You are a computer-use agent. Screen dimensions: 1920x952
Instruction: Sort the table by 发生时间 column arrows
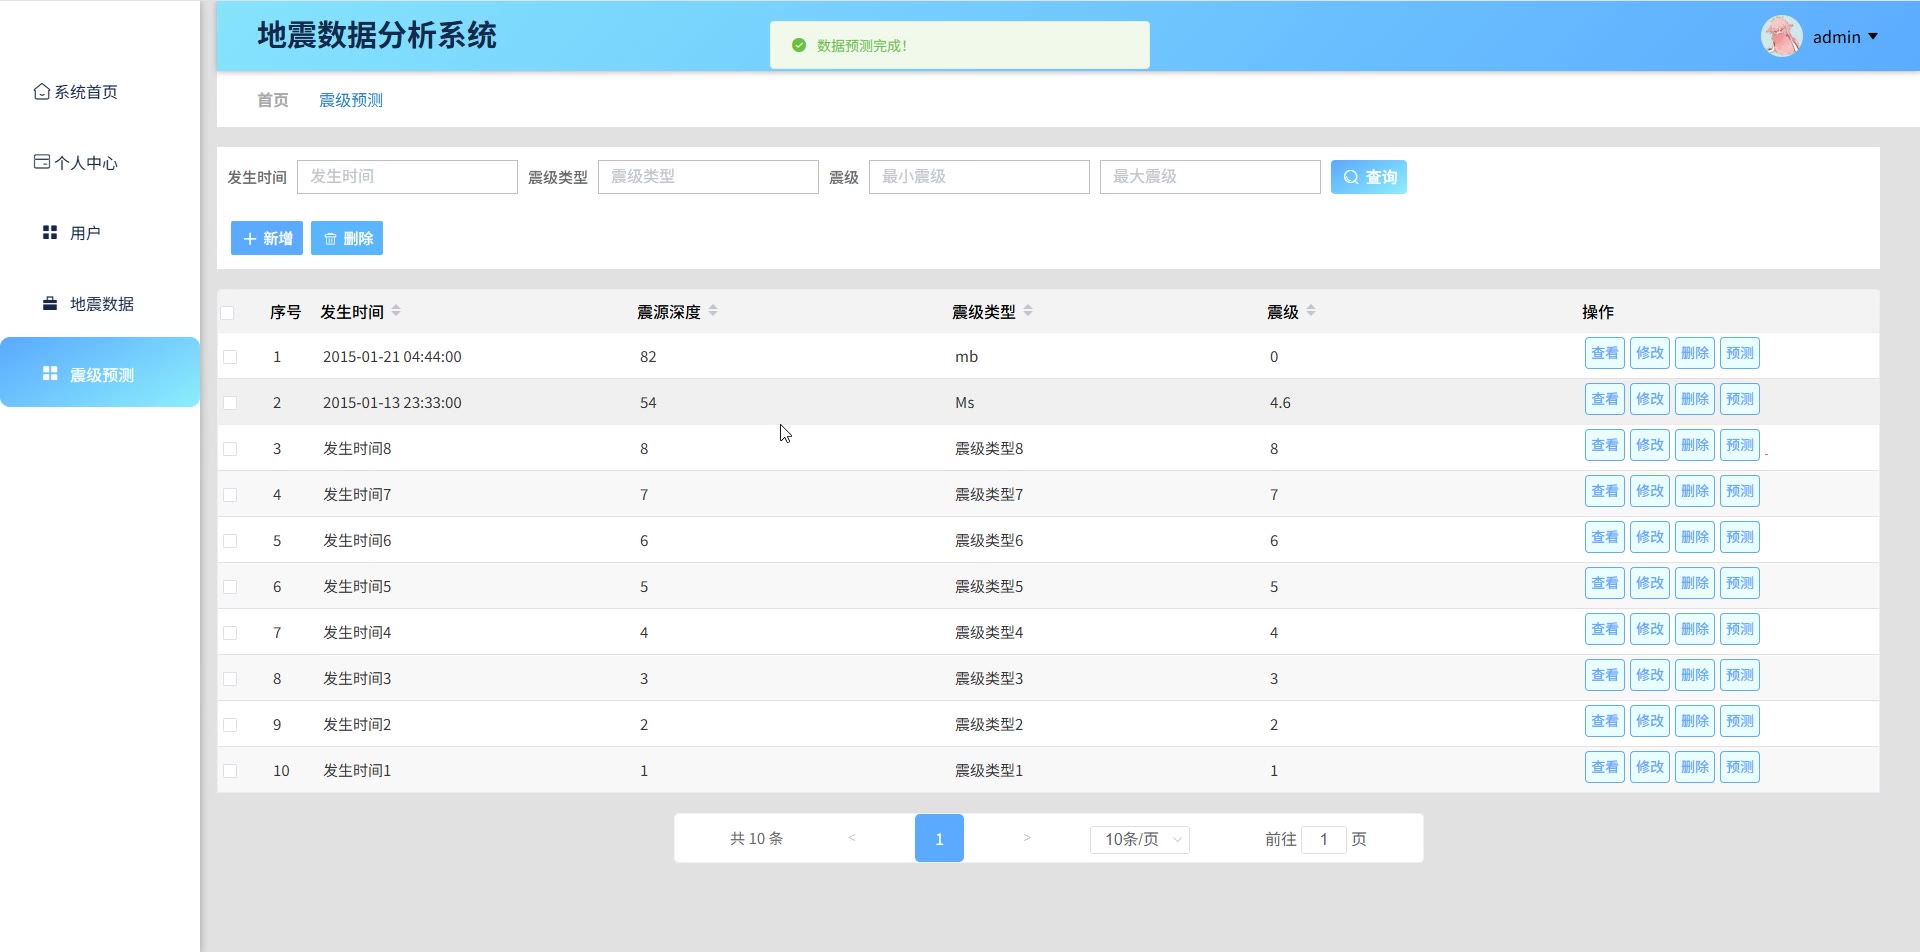396,311
